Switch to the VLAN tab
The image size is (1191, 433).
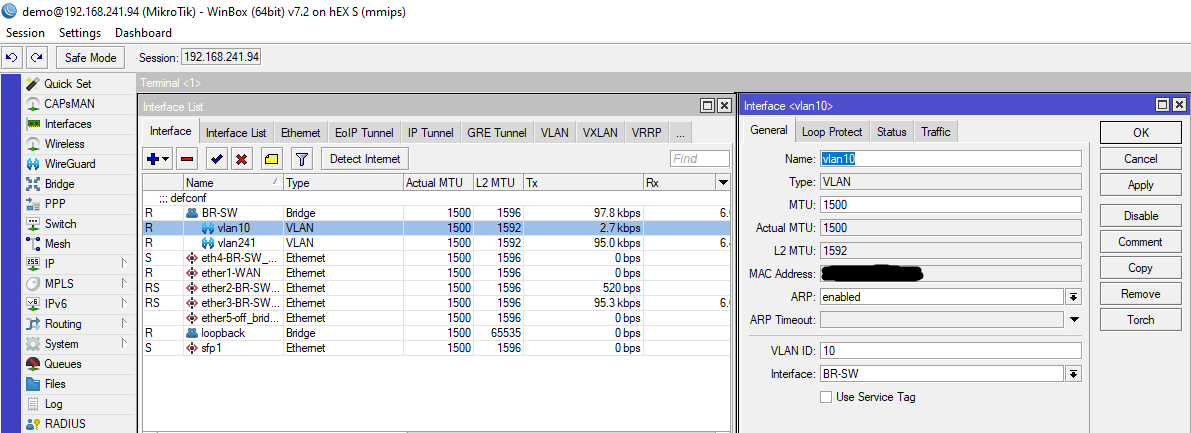pos(554,132)
